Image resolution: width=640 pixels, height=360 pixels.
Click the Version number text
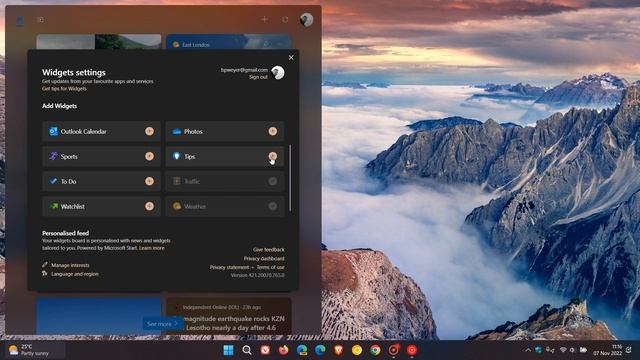click(x=258, y=275)
